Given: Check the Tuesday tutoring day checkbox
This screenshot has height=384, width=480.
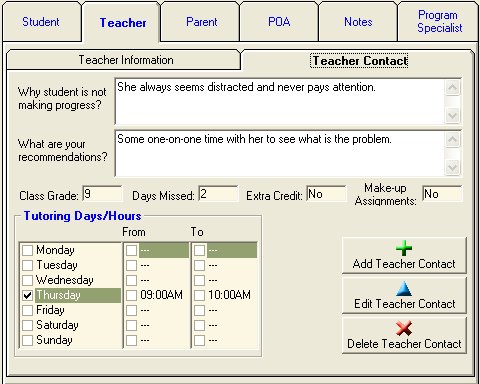Looking at the screenshot, I should (27, 265).
